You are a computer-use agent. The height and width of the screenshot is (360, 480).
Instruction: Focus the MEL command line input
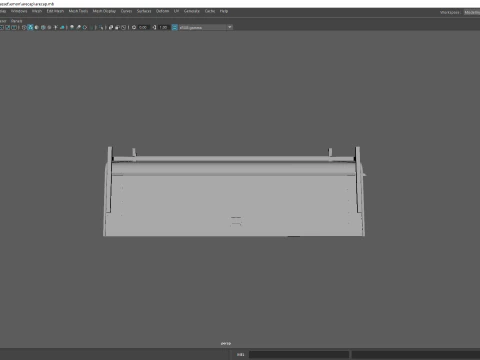tap(299, 355)
